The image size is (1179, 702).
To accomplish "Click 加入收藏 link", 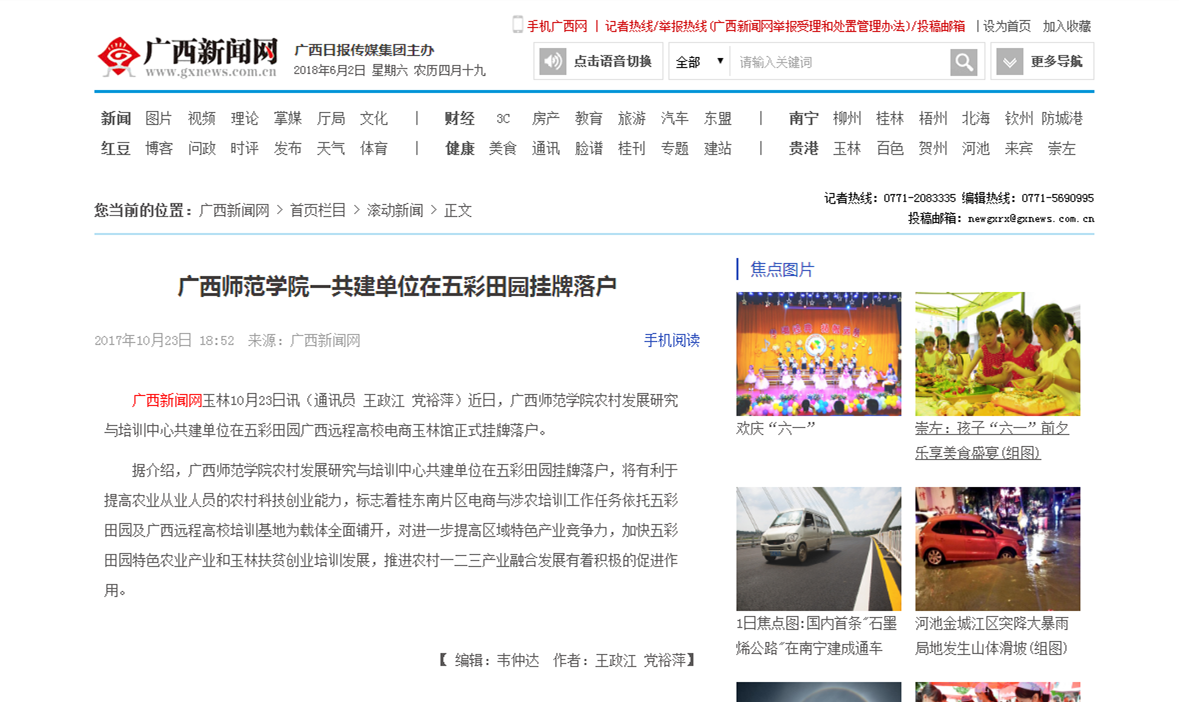I will point(1066,26).
